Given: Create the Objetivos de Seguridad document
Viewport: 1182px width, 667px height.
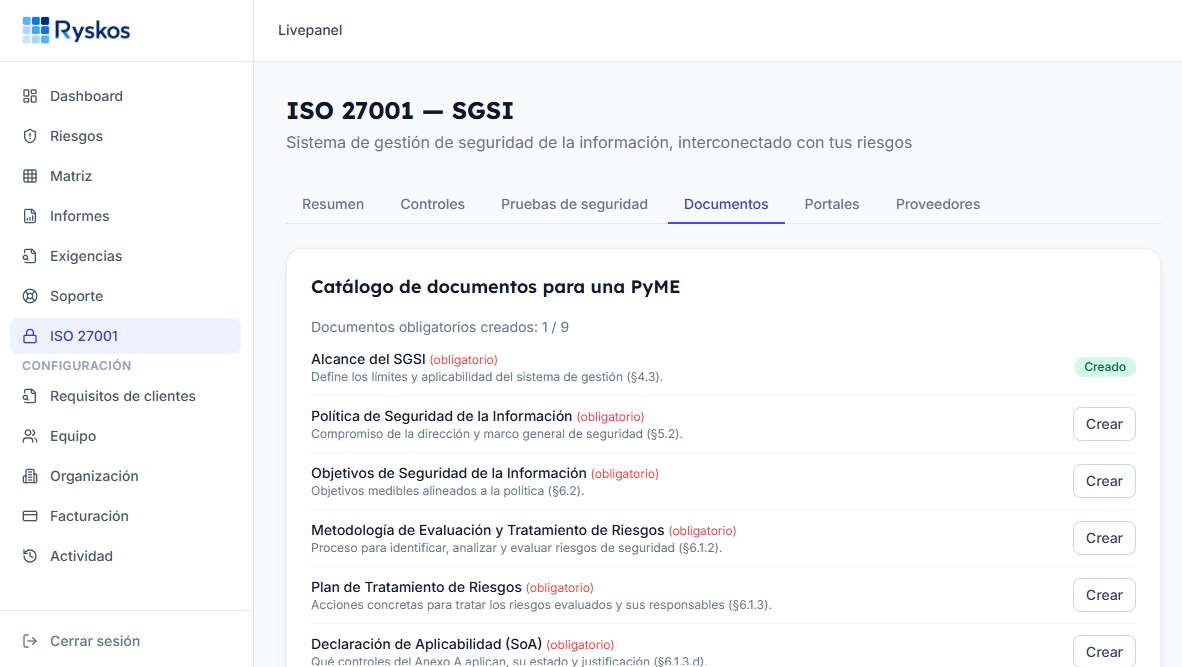Looking at the screenshot, I should coord(1104,481).
